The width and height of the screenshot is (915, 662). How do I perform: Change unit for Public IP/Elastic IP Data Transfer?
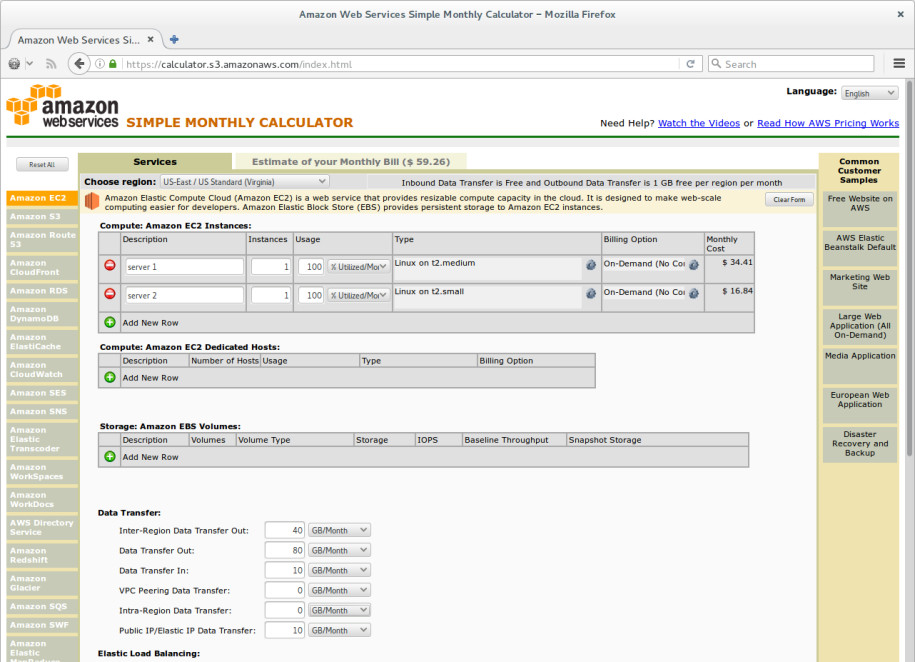click(x=339, y=630)
